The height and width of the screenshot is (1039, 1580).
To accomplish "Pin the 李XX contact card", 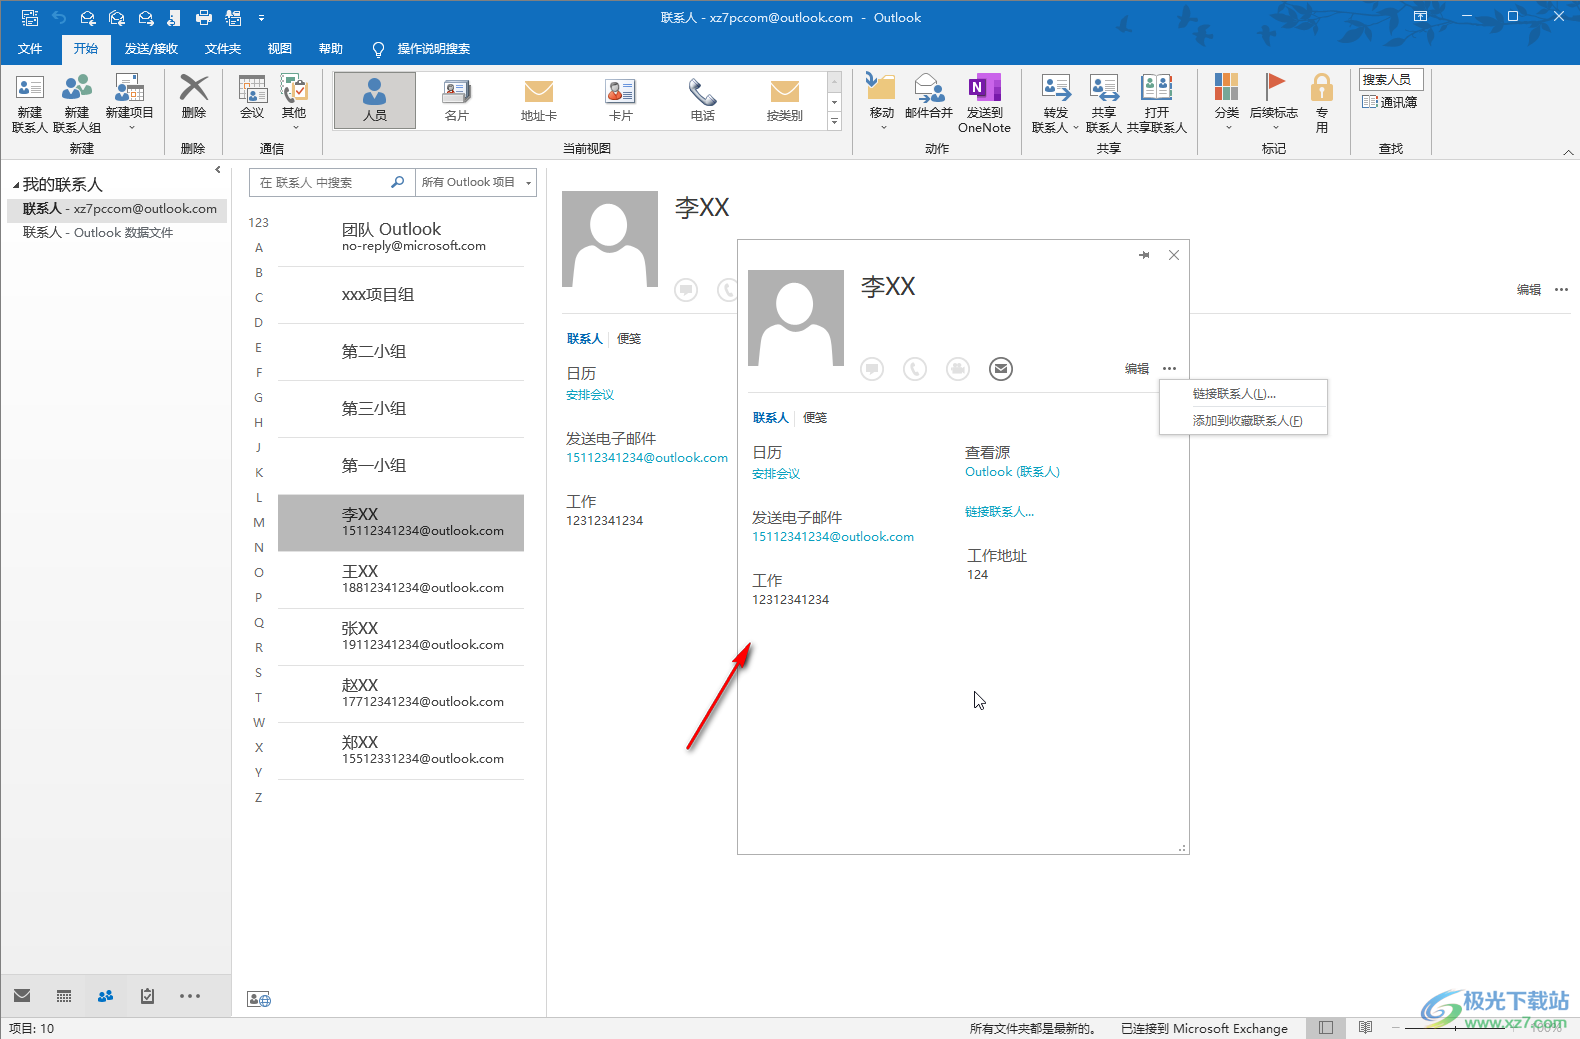I will click(1144, 255).
